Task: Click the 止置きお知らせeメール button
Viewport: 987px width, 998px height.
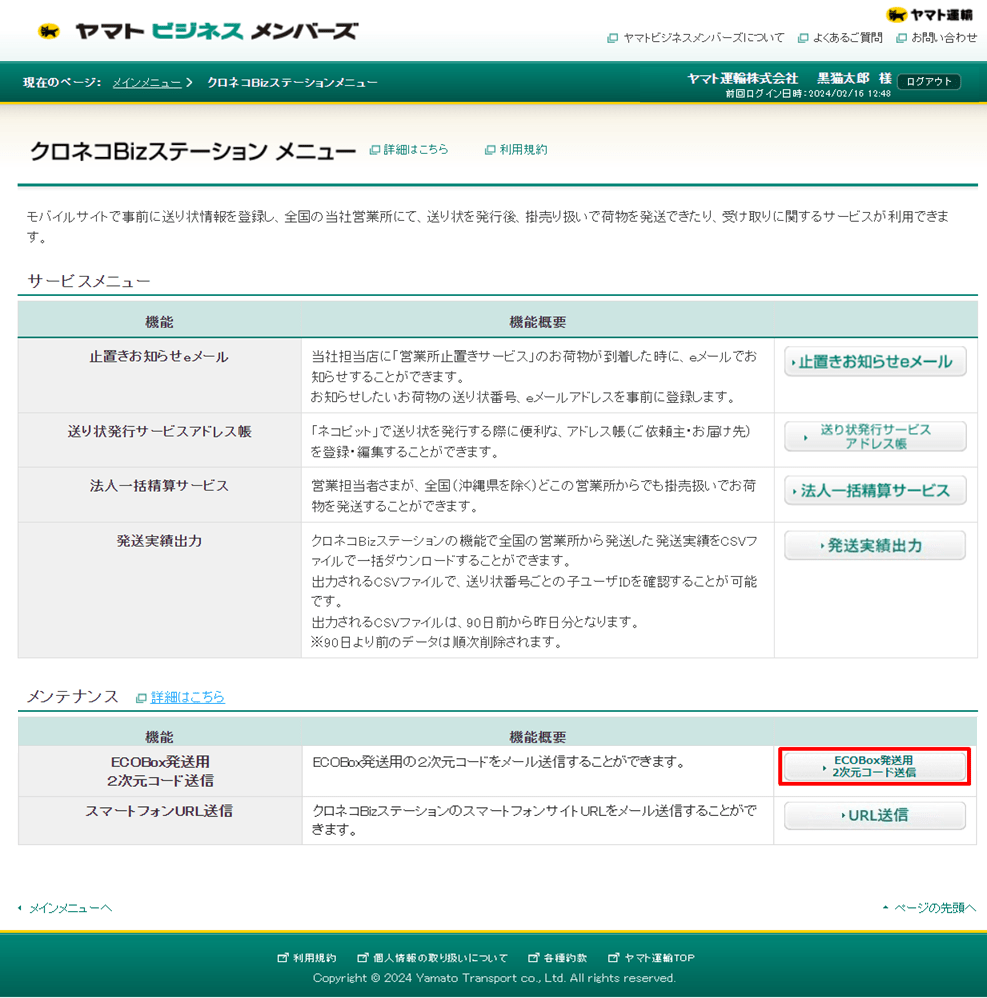Action: point(875,362)
